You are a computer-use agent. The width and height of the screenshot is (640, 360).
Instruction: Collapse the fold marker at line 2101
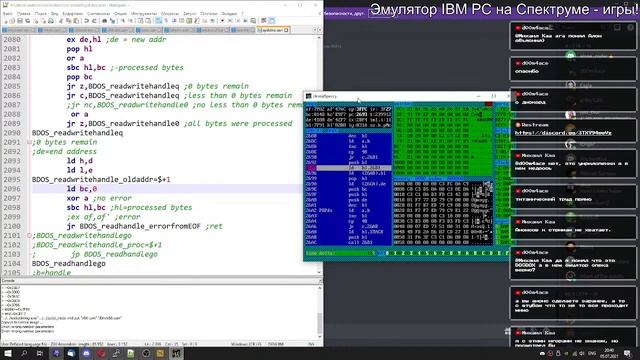[x=29, y=236]
